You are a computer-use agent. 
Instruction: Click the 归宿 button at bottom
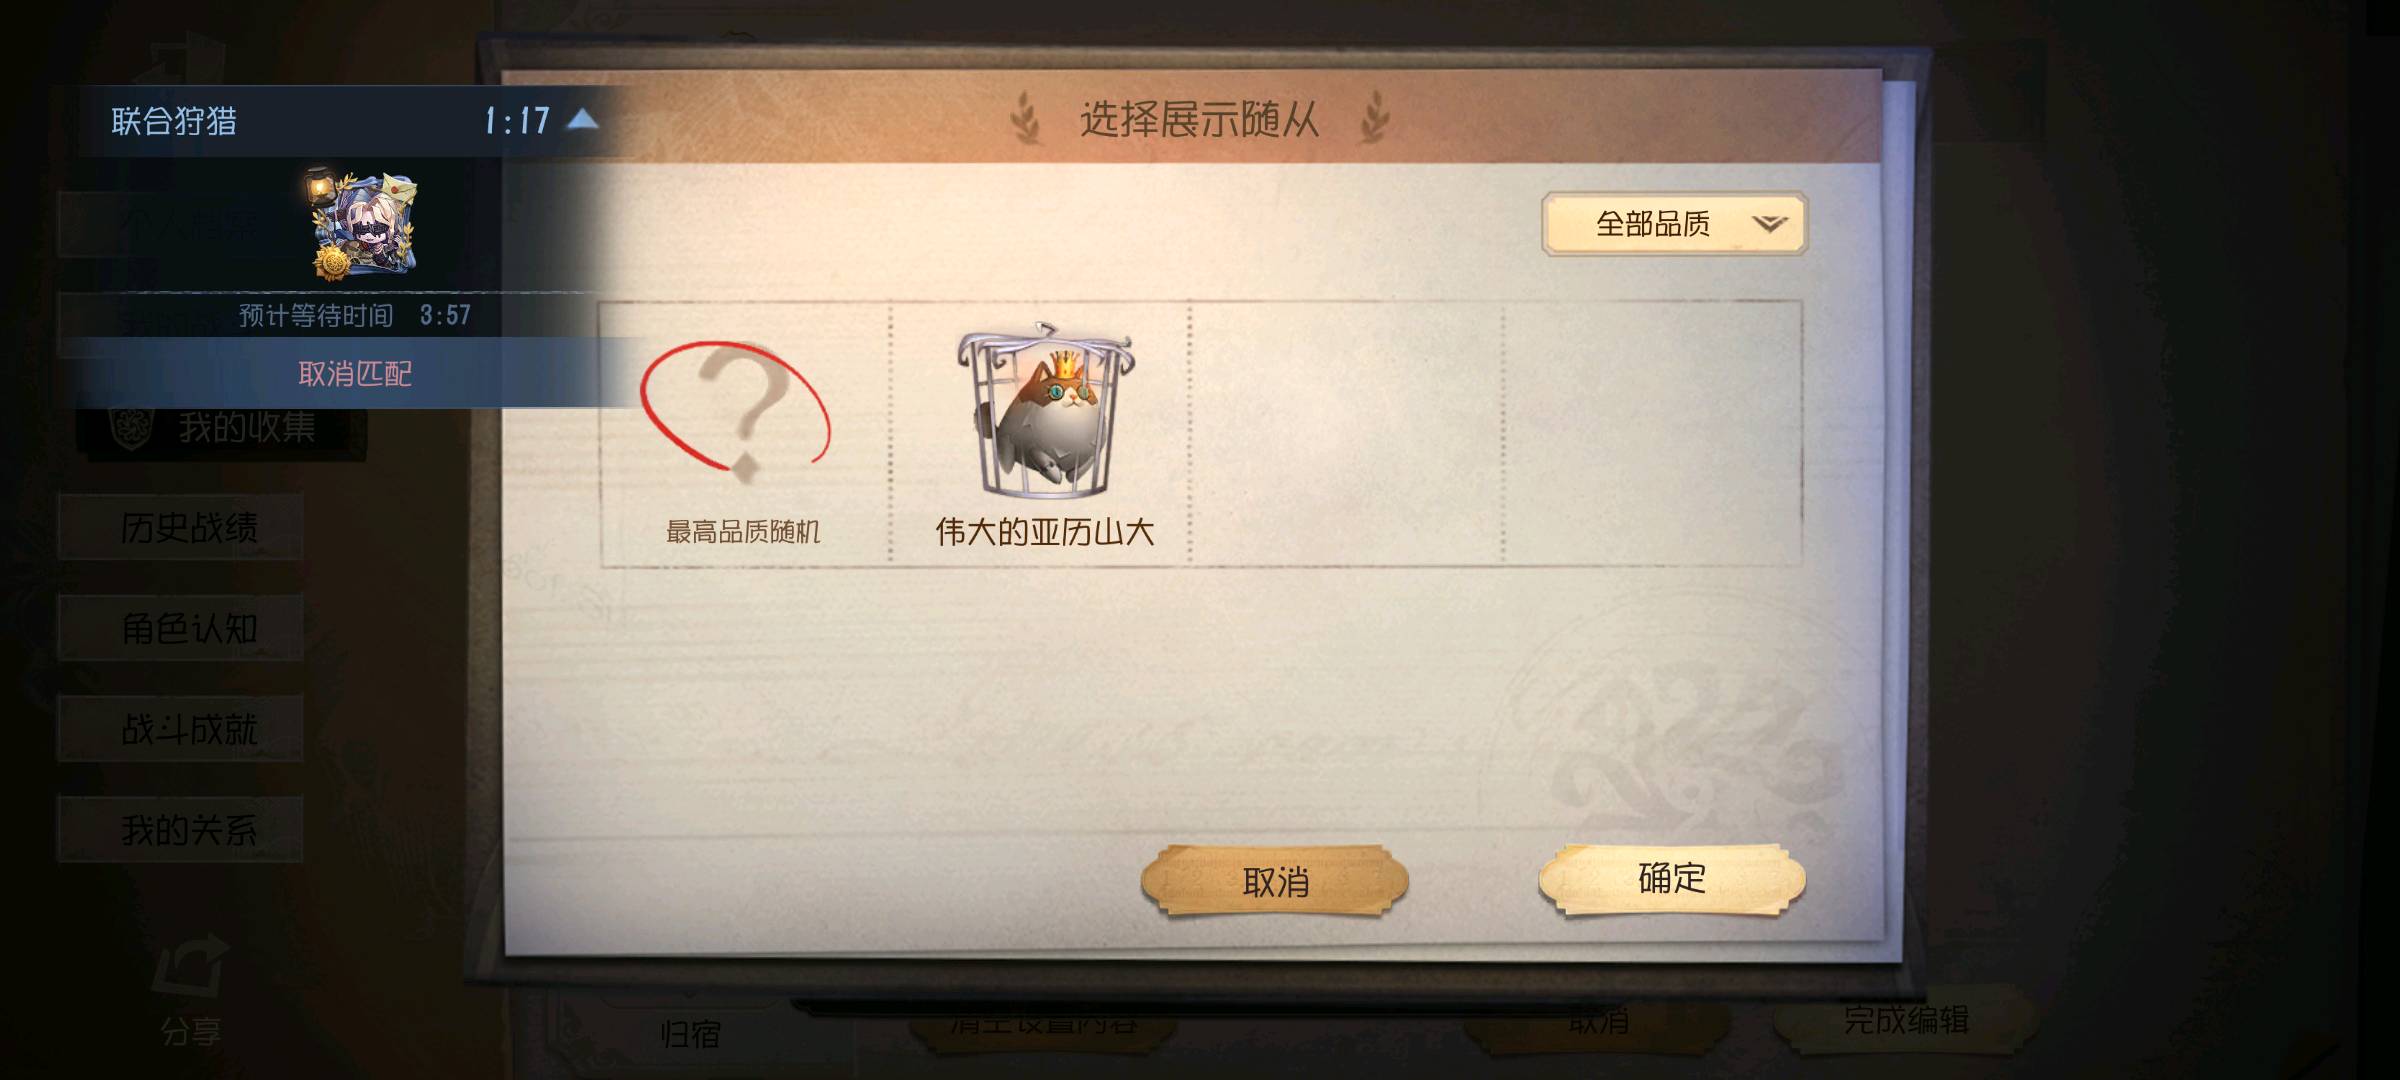coord(690,1033)
